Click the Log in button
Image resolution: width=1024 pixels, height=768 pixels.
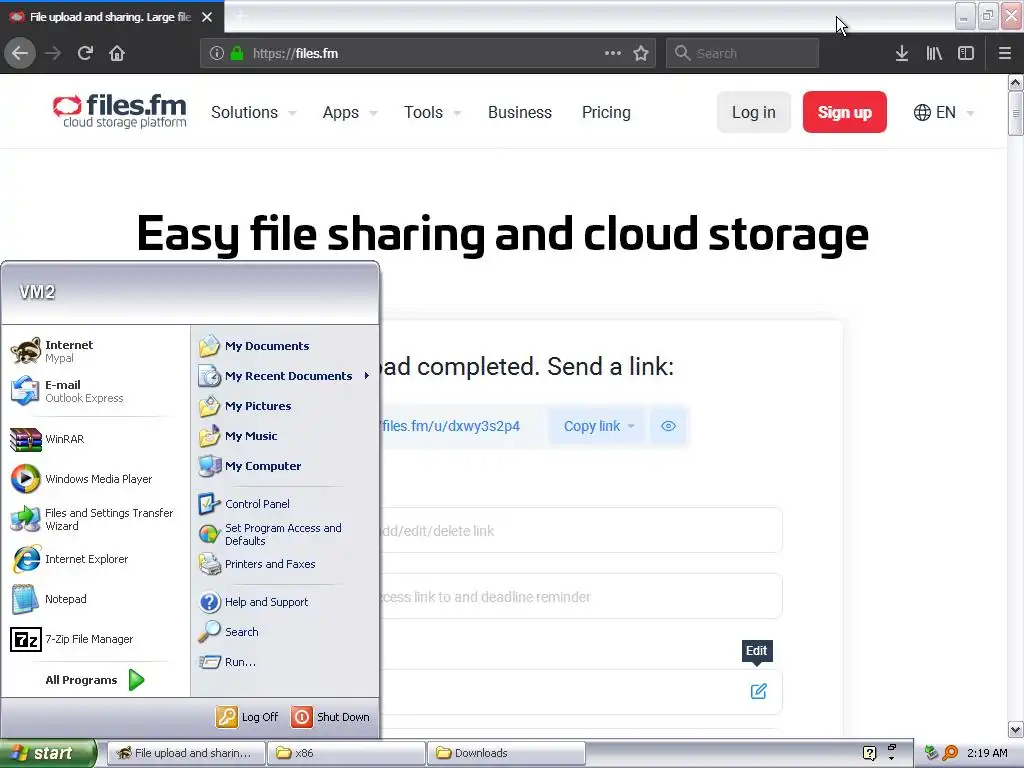click(x=754, y=112)
